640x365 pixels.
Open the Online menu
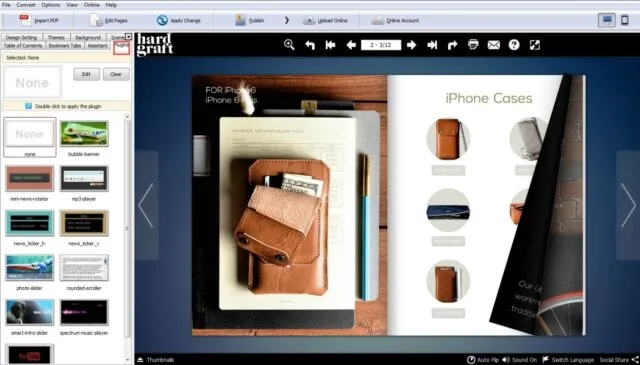(91, 5)
